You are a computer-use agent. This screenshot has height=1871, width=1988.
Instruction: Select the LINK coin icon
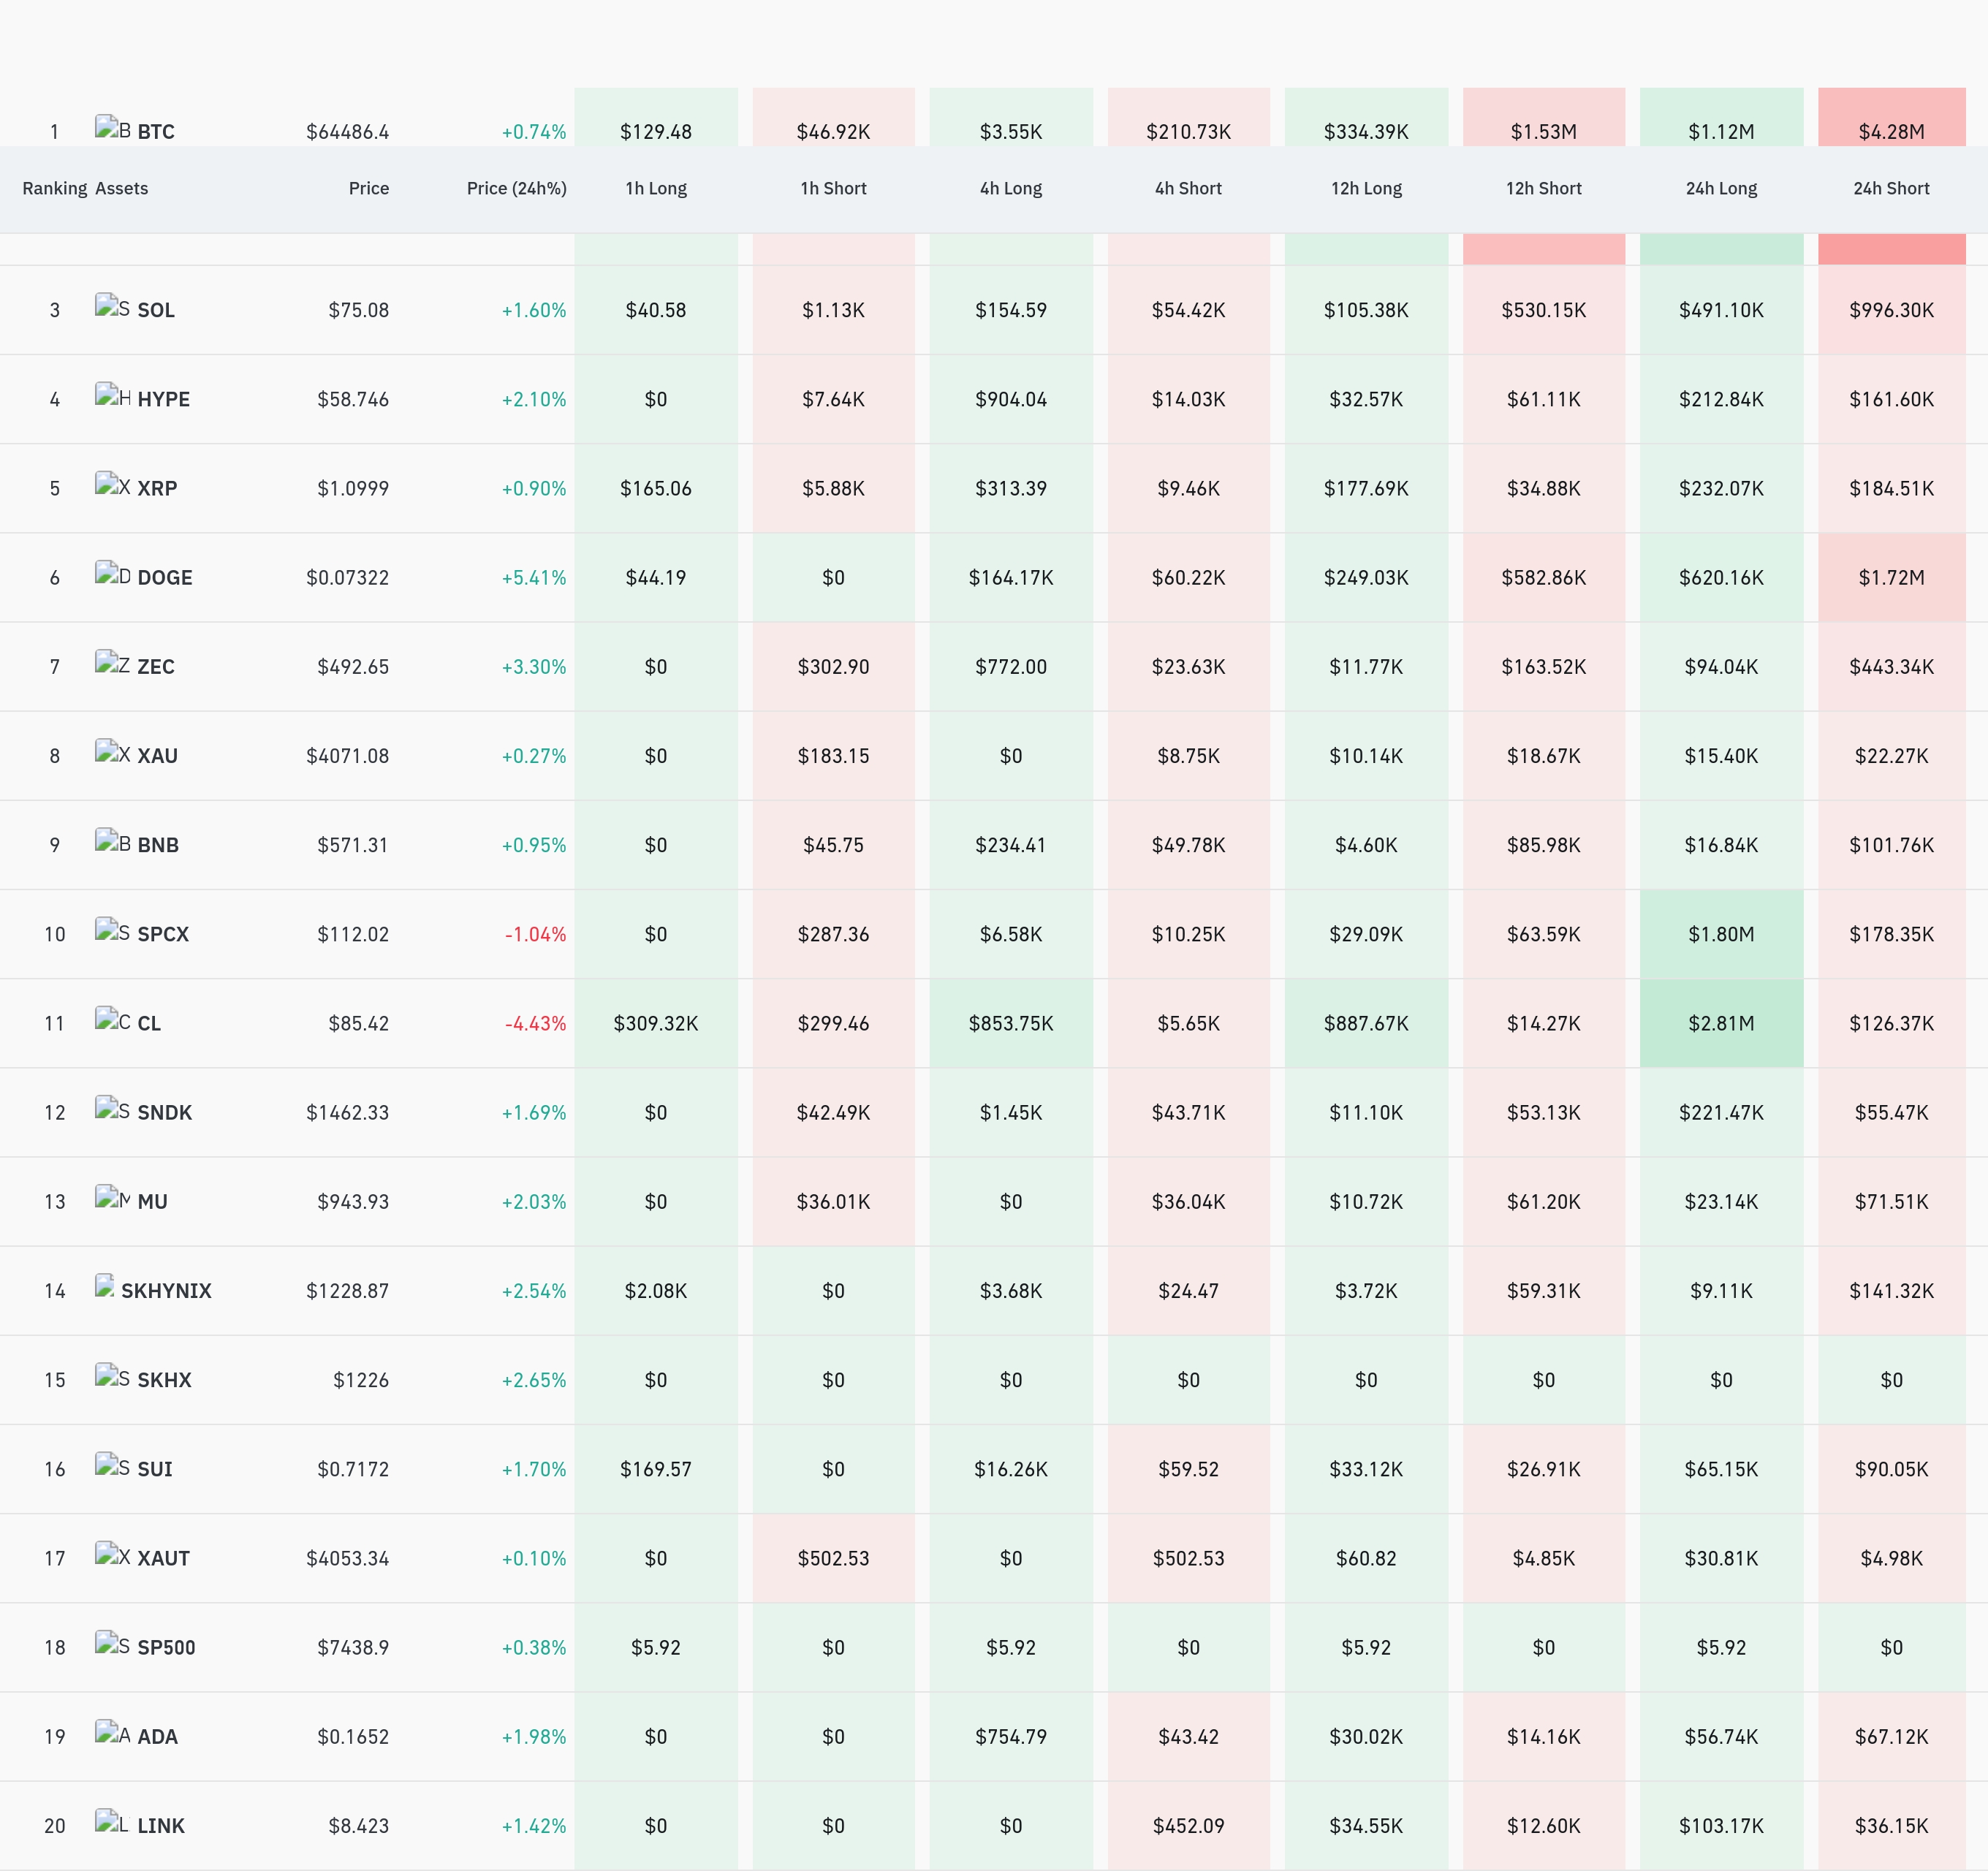coord(113,1821)
